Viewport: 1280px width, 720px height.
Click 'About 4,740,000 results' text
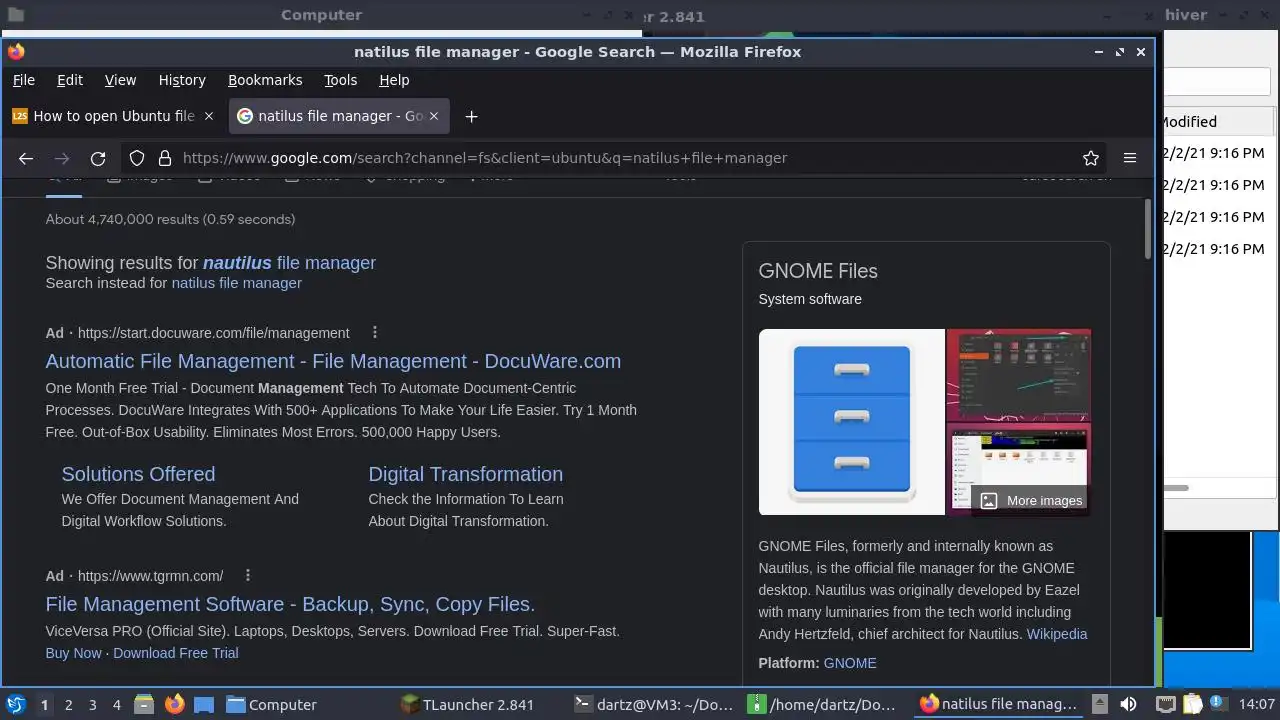(170, 219)
